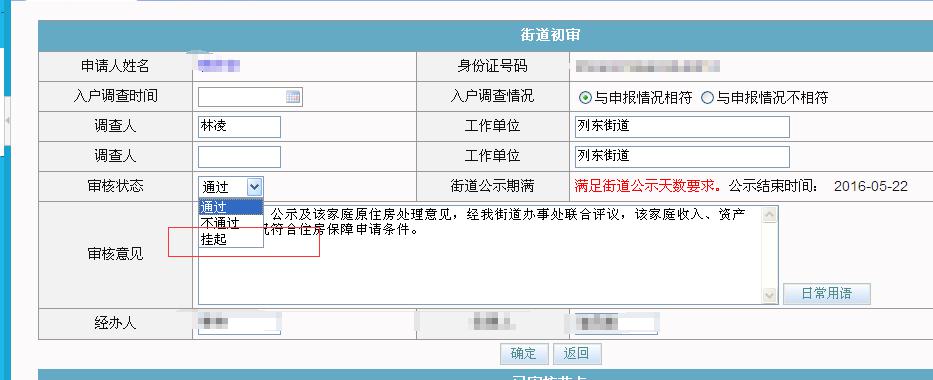Select the 与申报情况不相符 radio button
Screen dimensions: 933x380
pos(707,98)
